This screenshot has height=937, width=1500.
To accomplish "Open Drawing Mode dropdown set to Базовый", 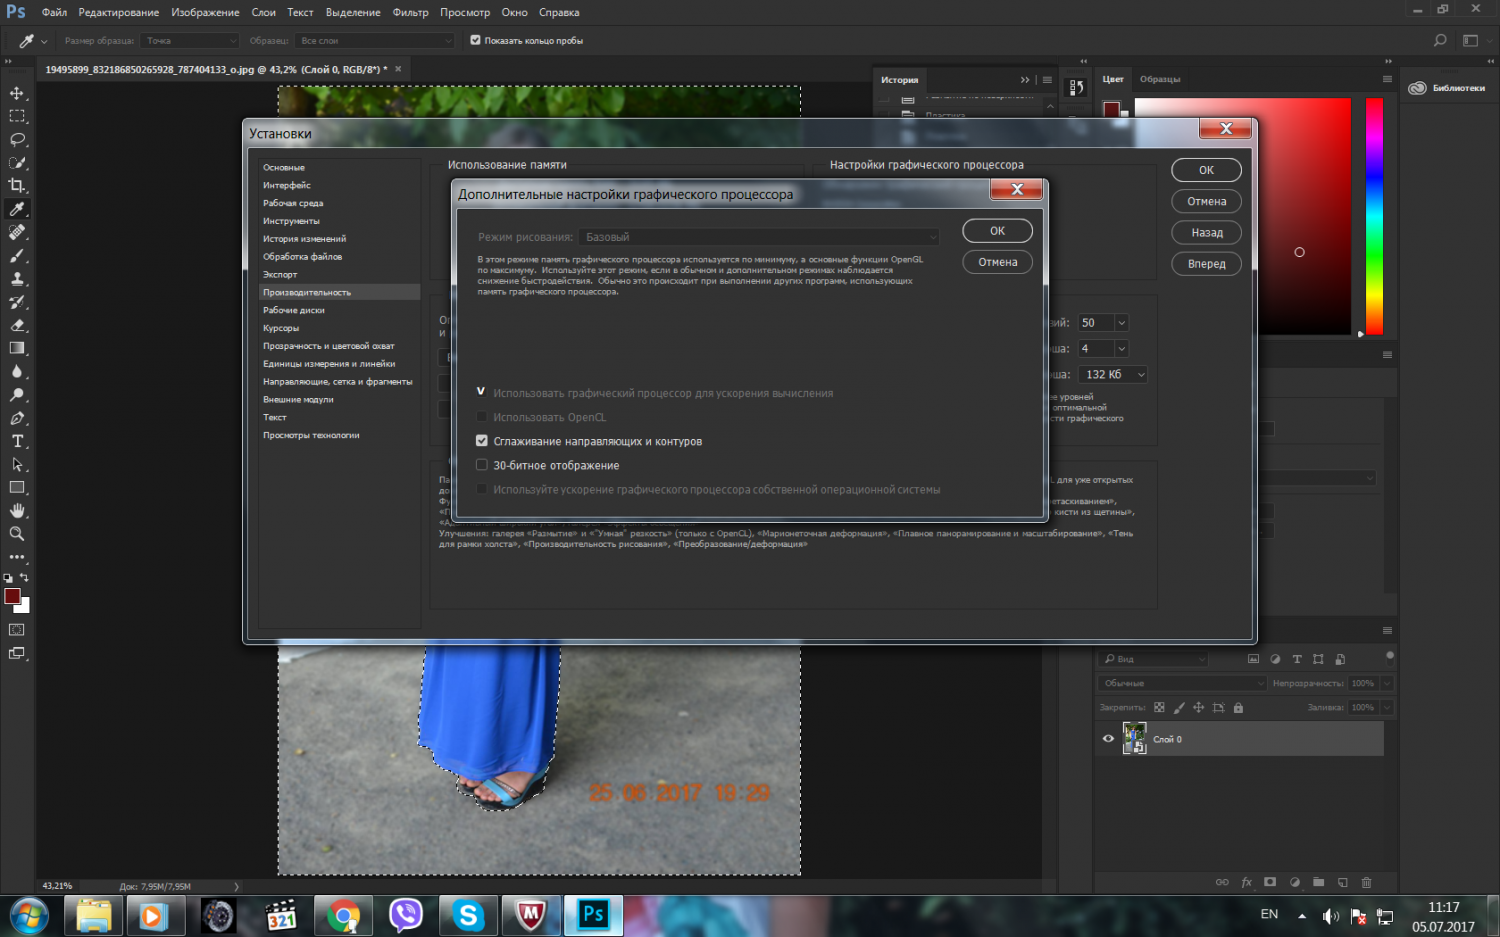I will [x=759, y=237].
